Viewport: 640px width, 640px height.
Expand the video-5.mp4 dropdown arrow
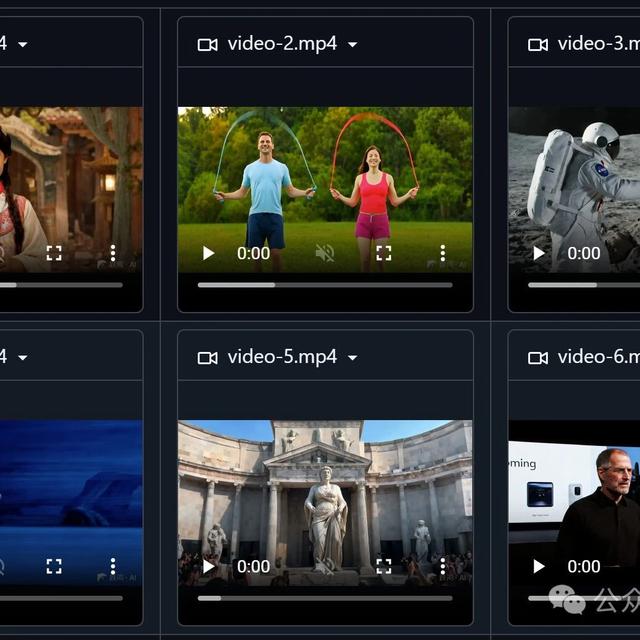[x=353, y=358]
